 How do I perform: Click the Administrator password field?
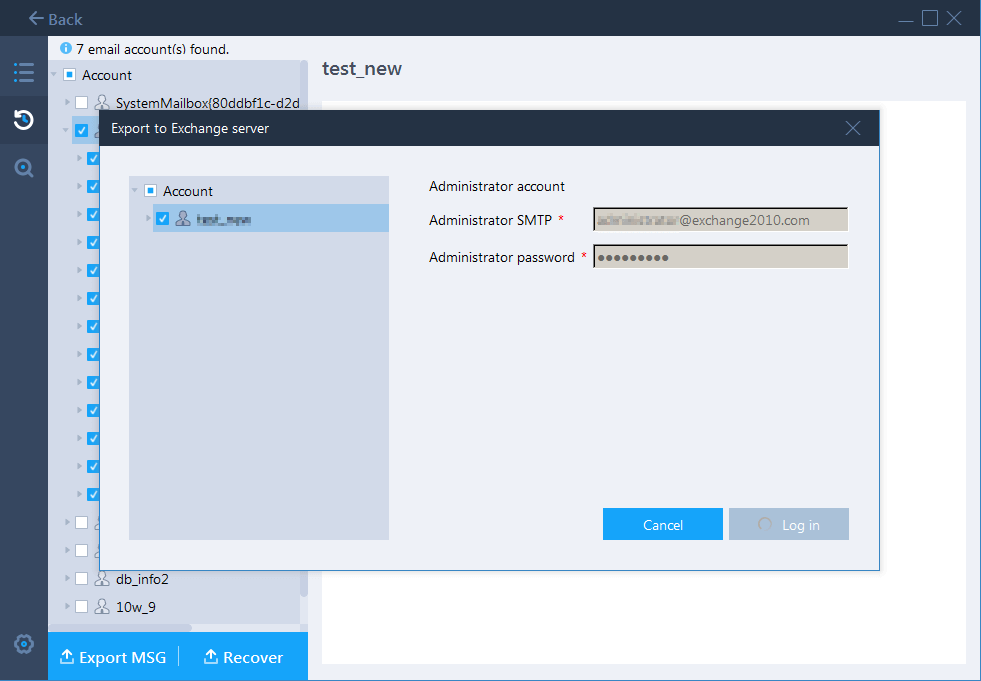(x=720, y=257)
